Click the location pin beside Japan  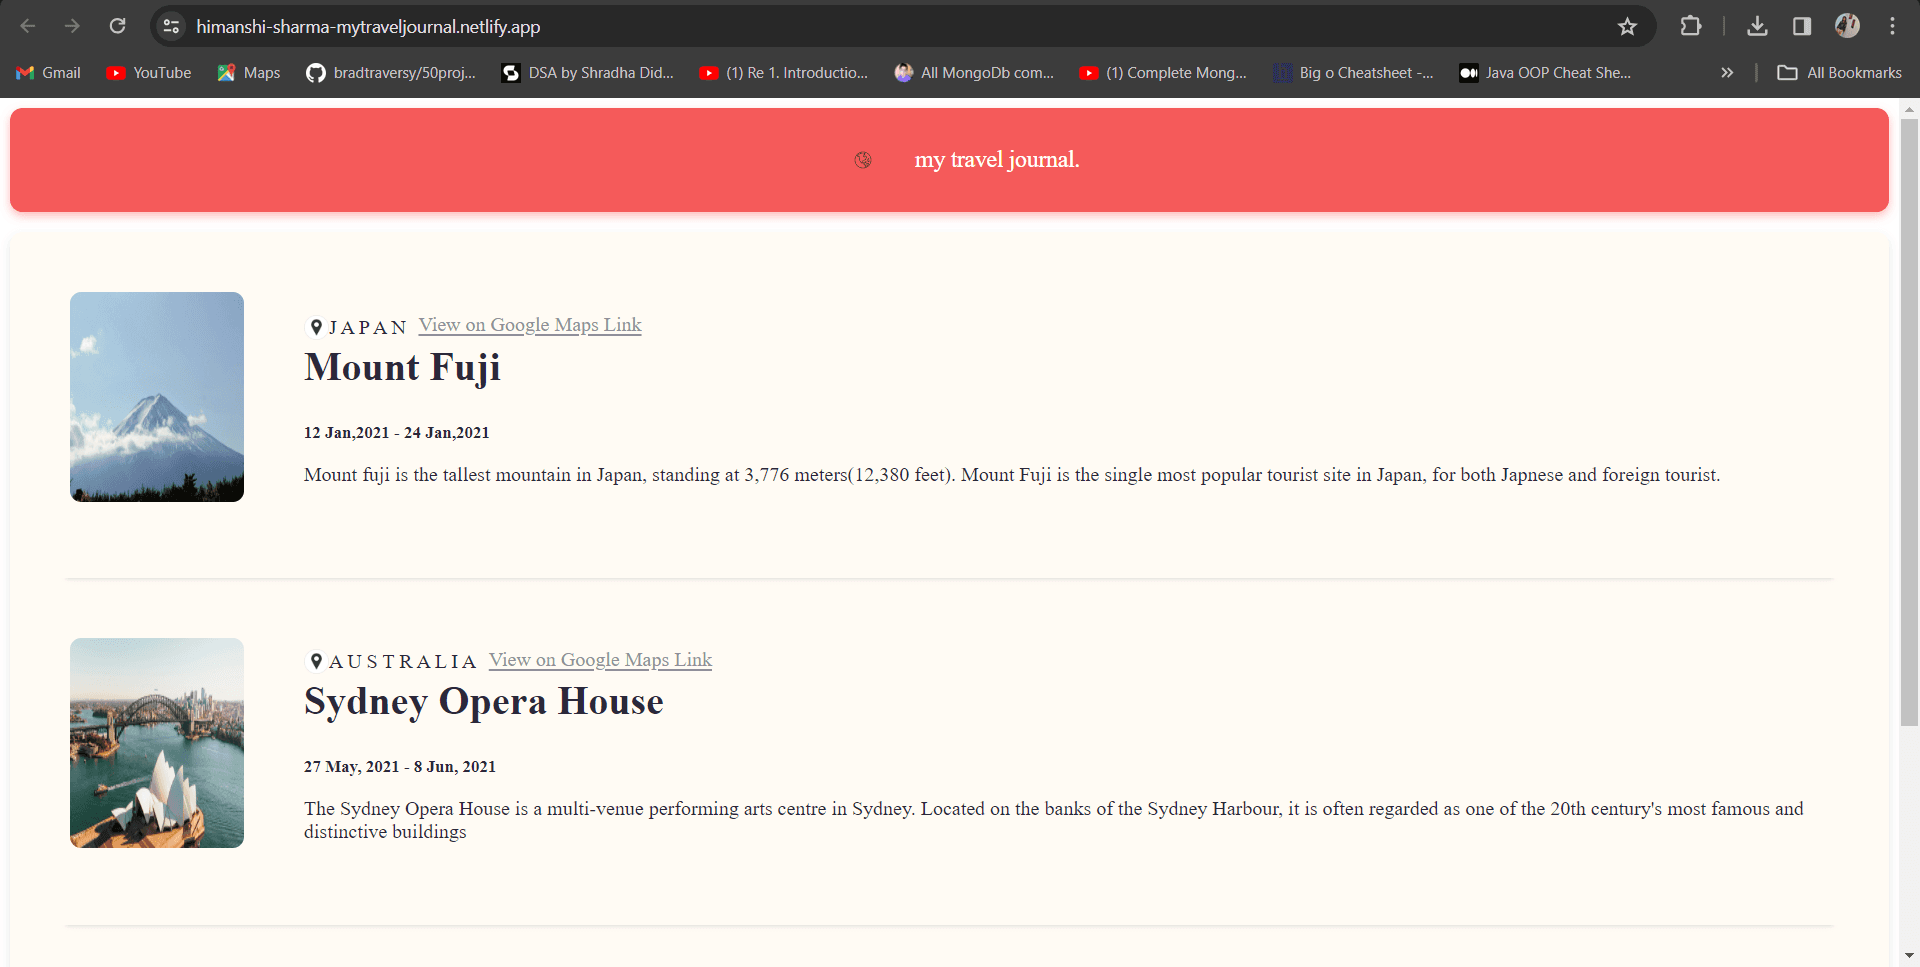[316, 327]
